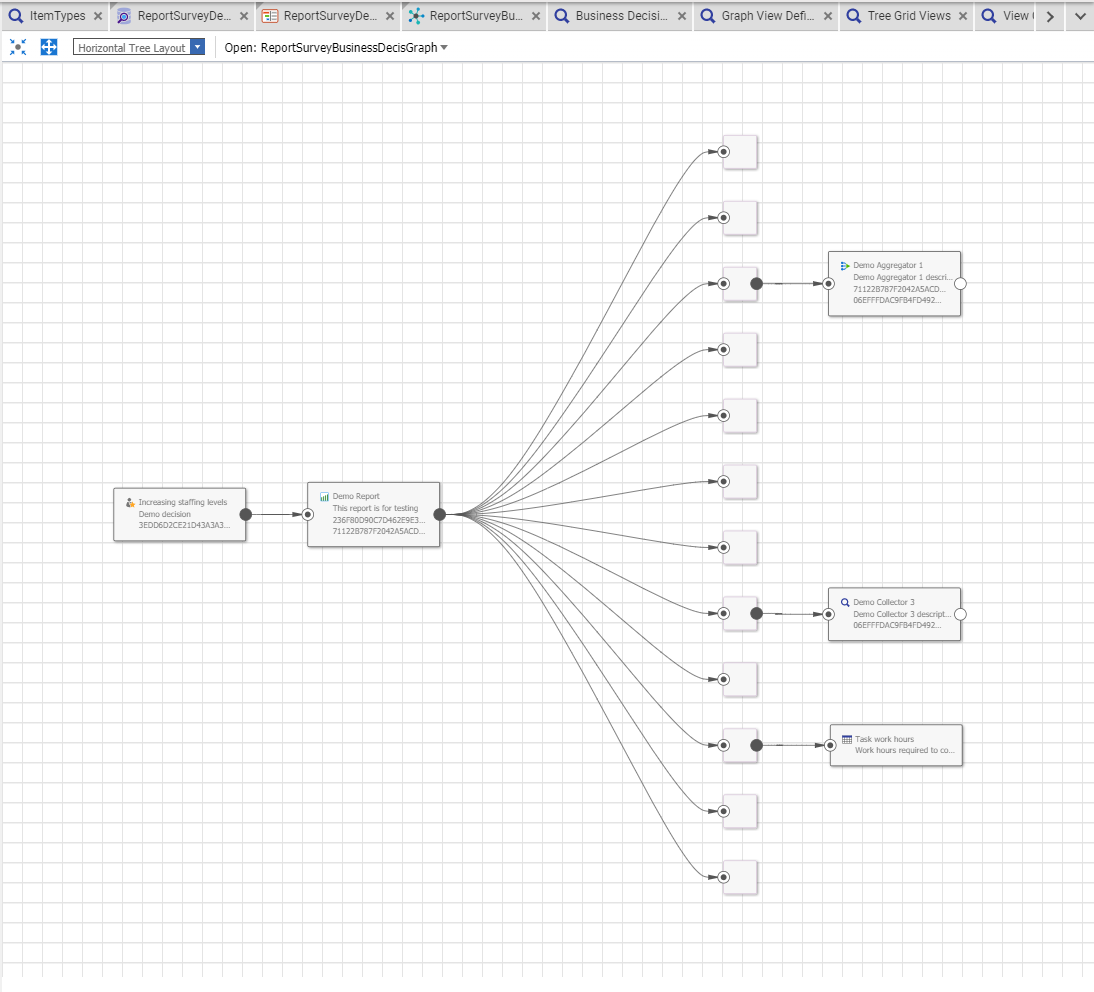The image size is (1094, 992).
Task: Click the table icon in Task work hours node
Action: tap(847, 739)
